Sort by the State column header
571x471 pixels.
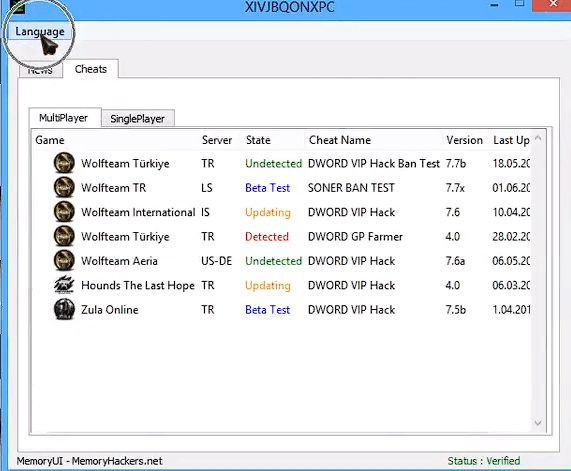coord(258,140)
